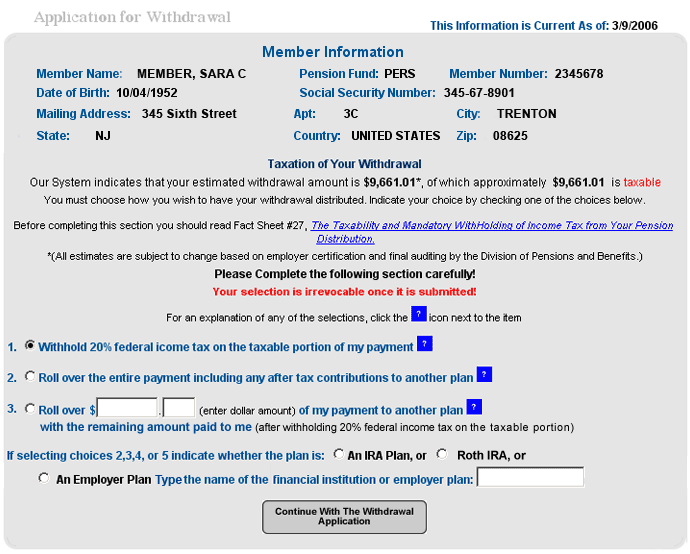Click apartment value 3C
The width and height of the screenshot is (690, 554).
point(350,114)
